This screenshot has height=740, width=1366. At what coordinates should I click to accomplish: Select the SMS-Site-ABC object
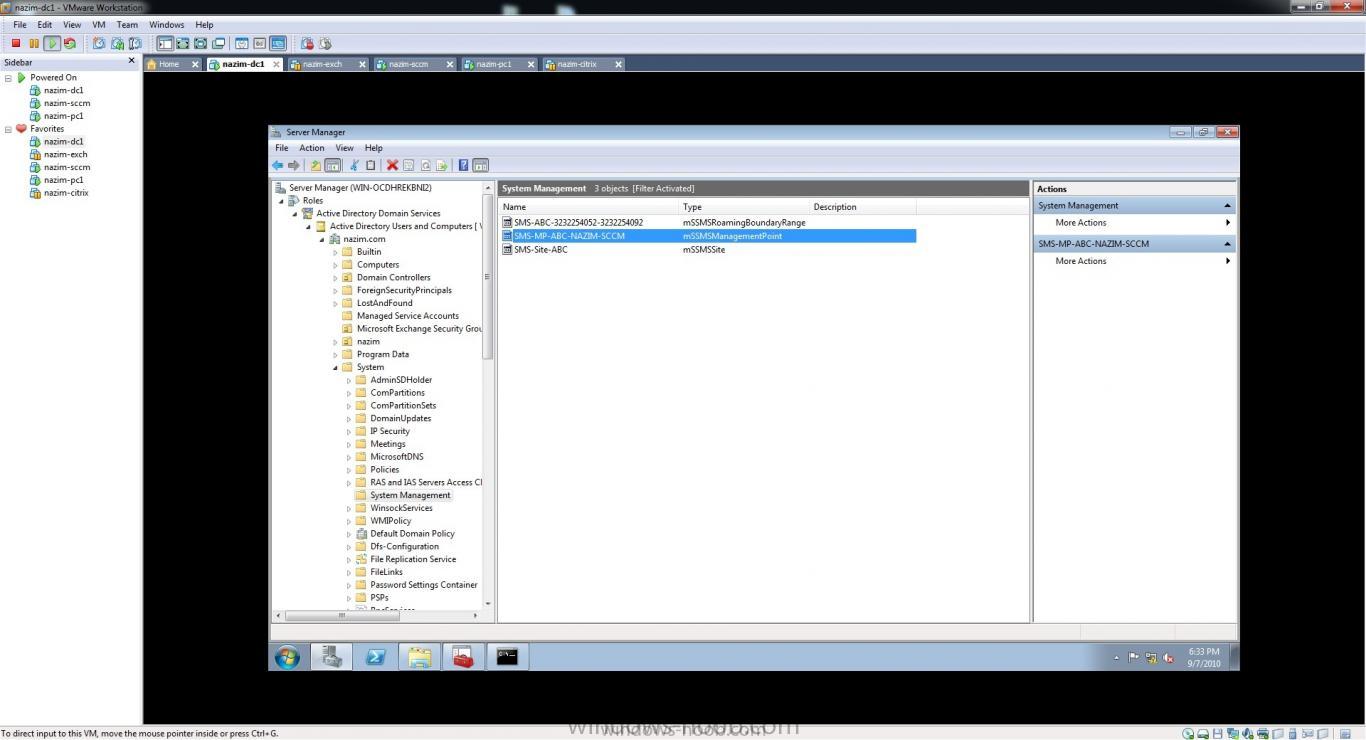coord(541,249)
